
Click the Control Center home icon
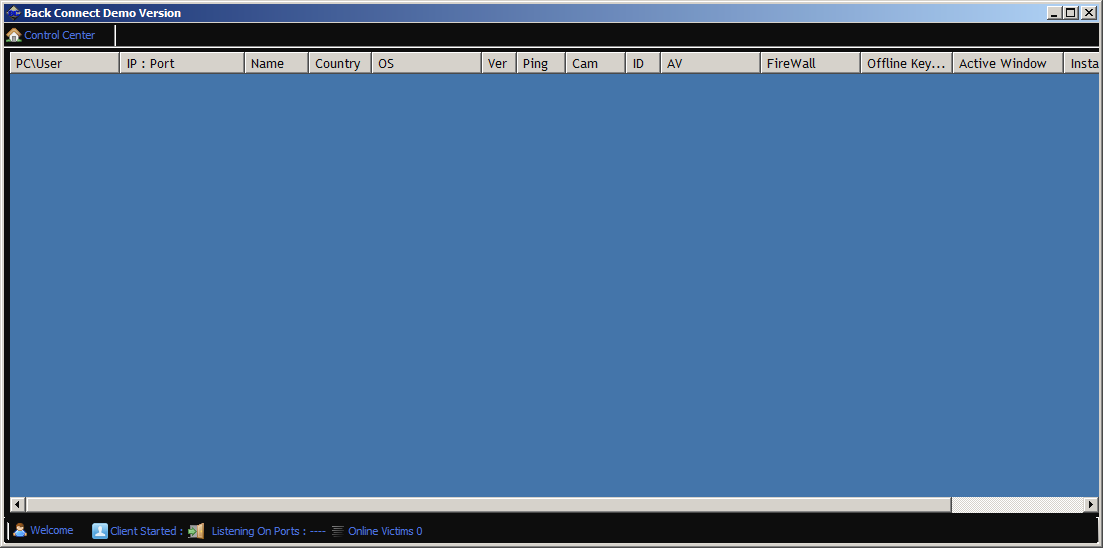tap(13, 35)
